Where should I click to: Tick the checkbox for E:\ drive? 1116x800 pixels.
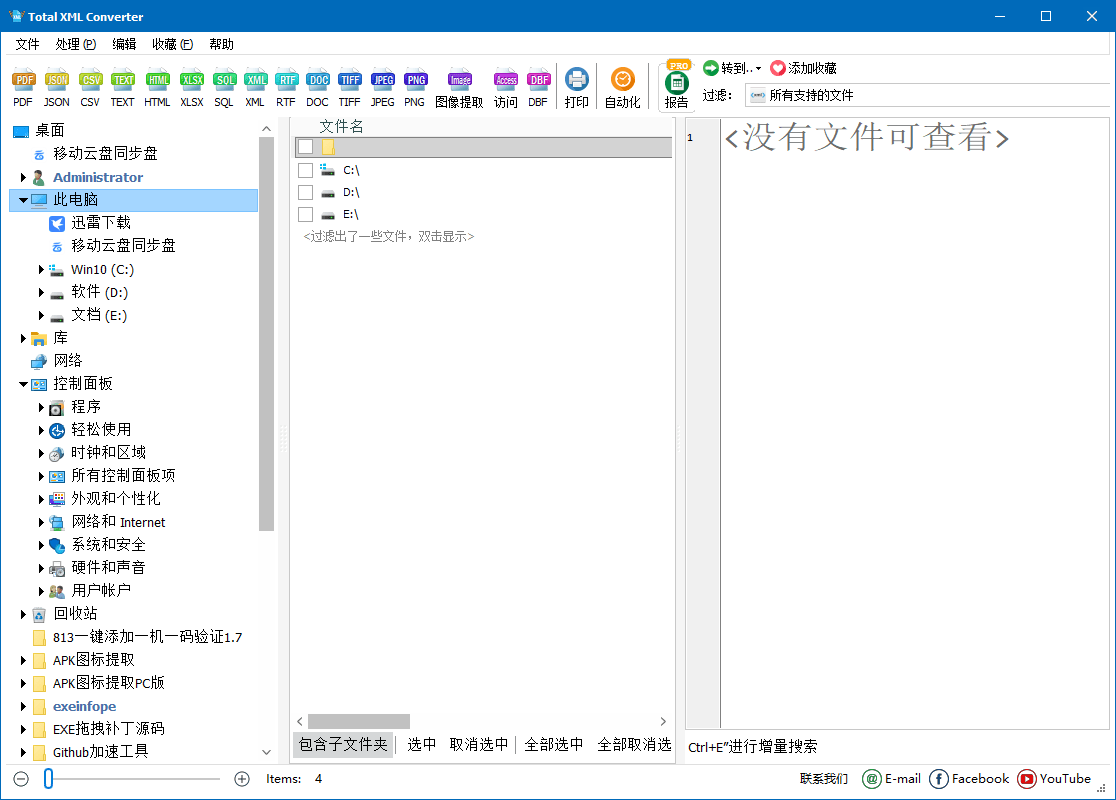[x=305, y=214]
